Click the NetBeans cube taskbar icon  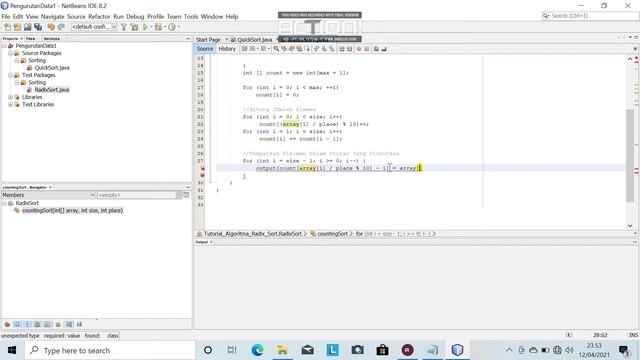(458, 350)
